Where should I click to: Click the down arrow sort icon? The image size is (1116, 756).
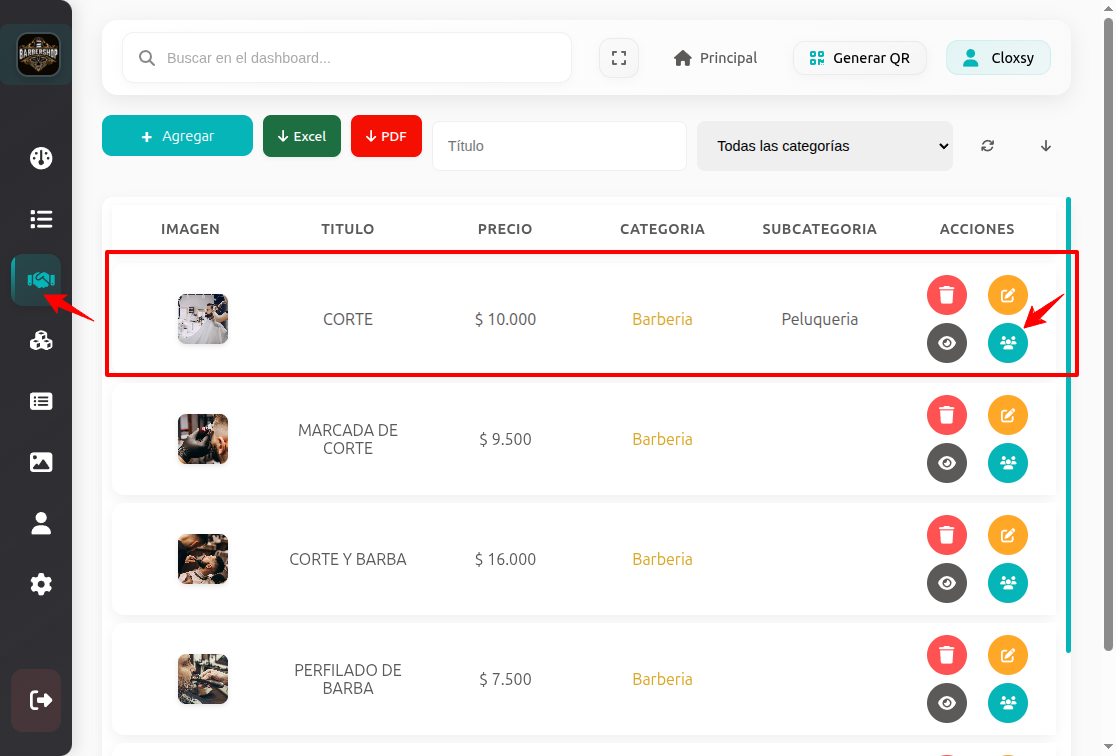pos(1046,146)
